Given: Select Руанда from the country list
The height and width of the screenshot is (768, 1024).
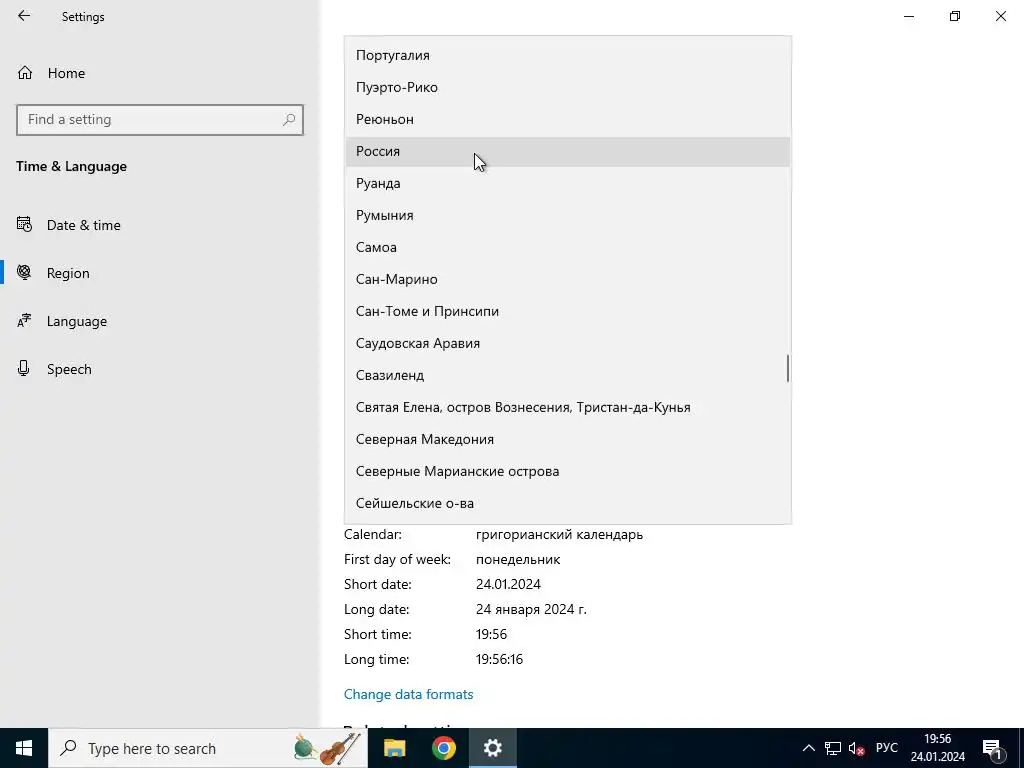Looking at the screenshot, I should pos(568,184).
